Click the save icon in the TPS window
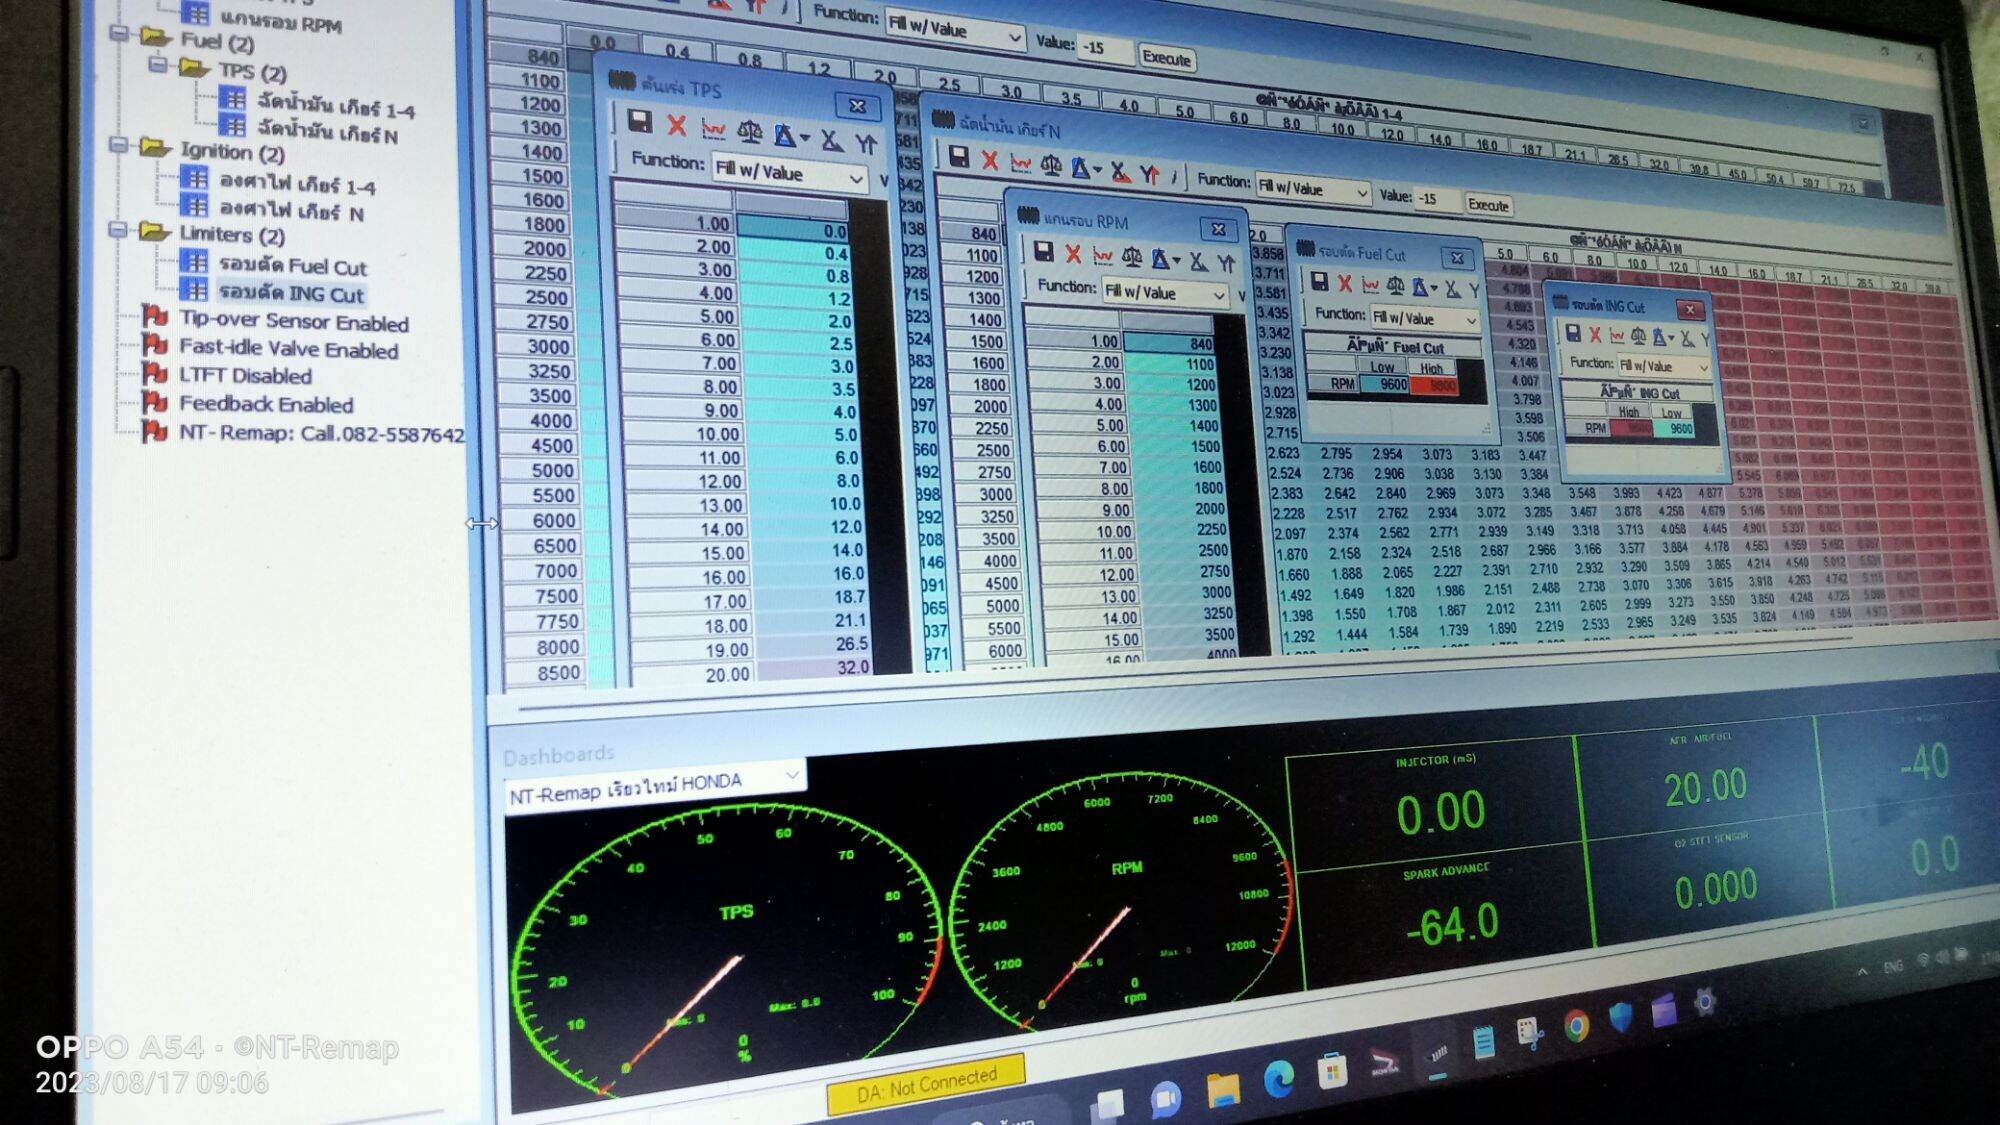The width and height of the screenshot is (2000, 1125). [x=640, y=122]
